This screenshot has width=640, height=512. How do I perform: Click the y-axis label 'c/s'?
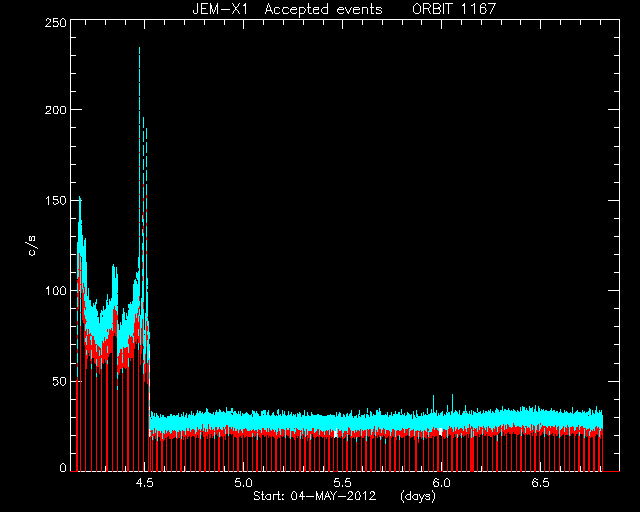coord(32,246)
